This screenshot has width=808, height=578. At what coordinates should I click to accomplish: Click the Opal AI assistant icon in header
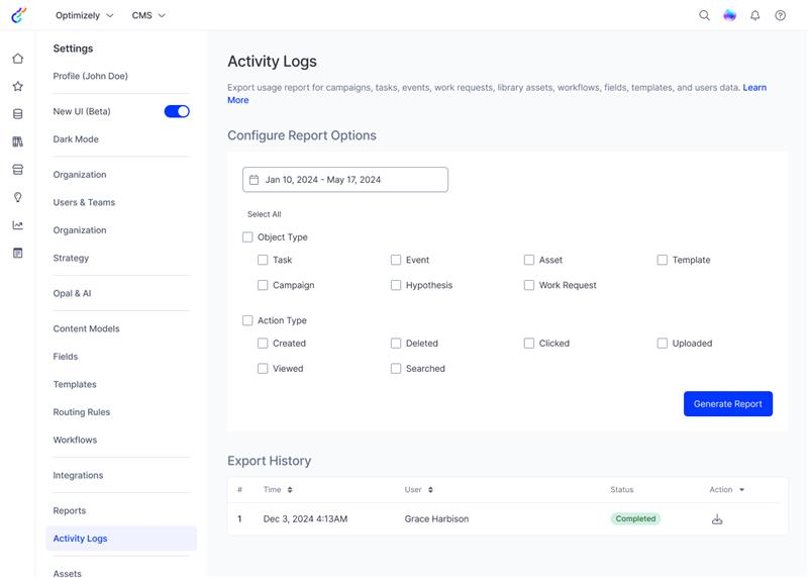click(730, 16)
